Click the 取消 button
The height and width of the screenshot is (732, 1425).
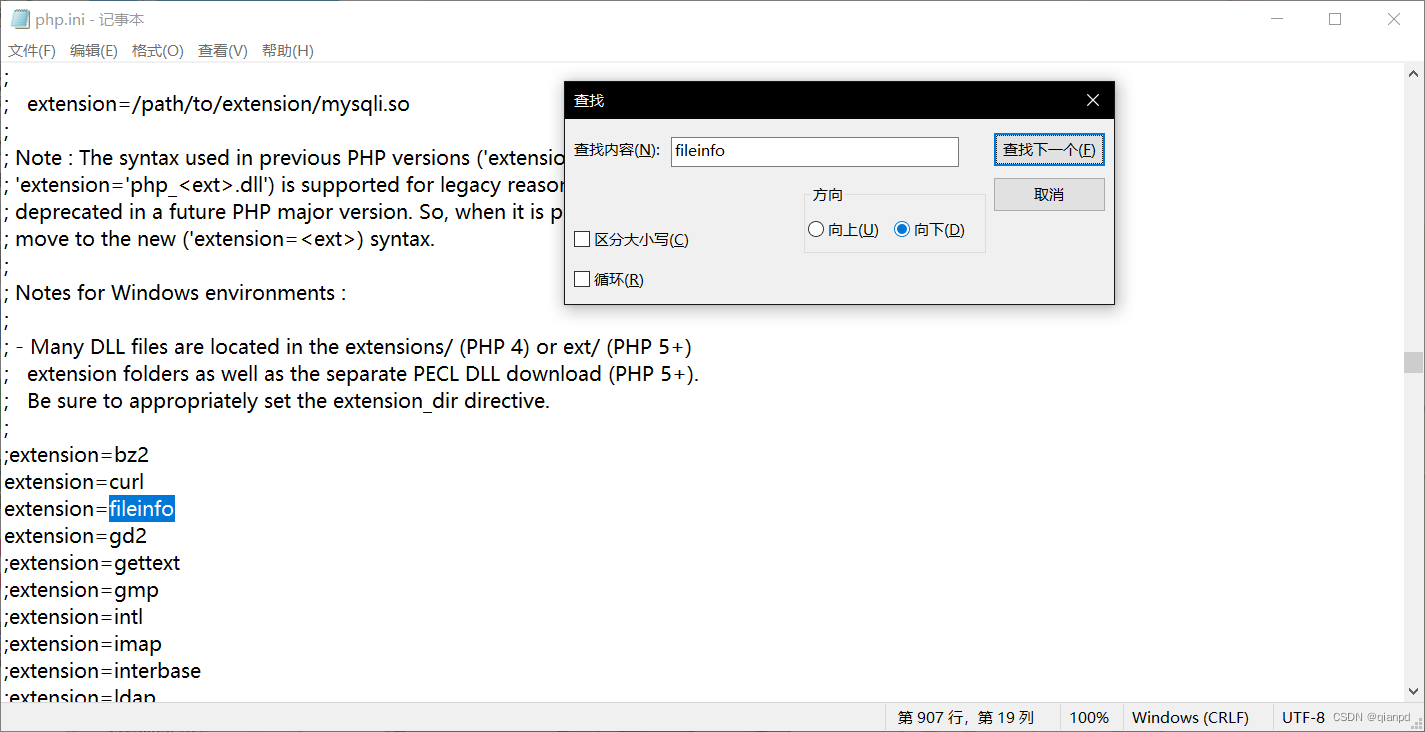click(1049, 194)
